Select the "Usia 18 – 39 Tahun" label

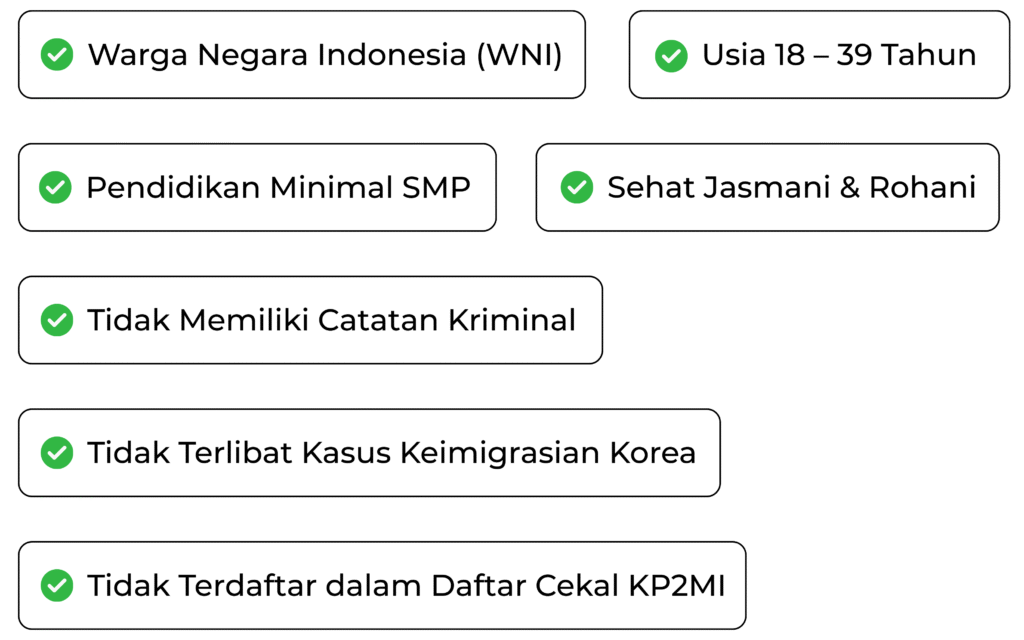[x=838, y=54]
